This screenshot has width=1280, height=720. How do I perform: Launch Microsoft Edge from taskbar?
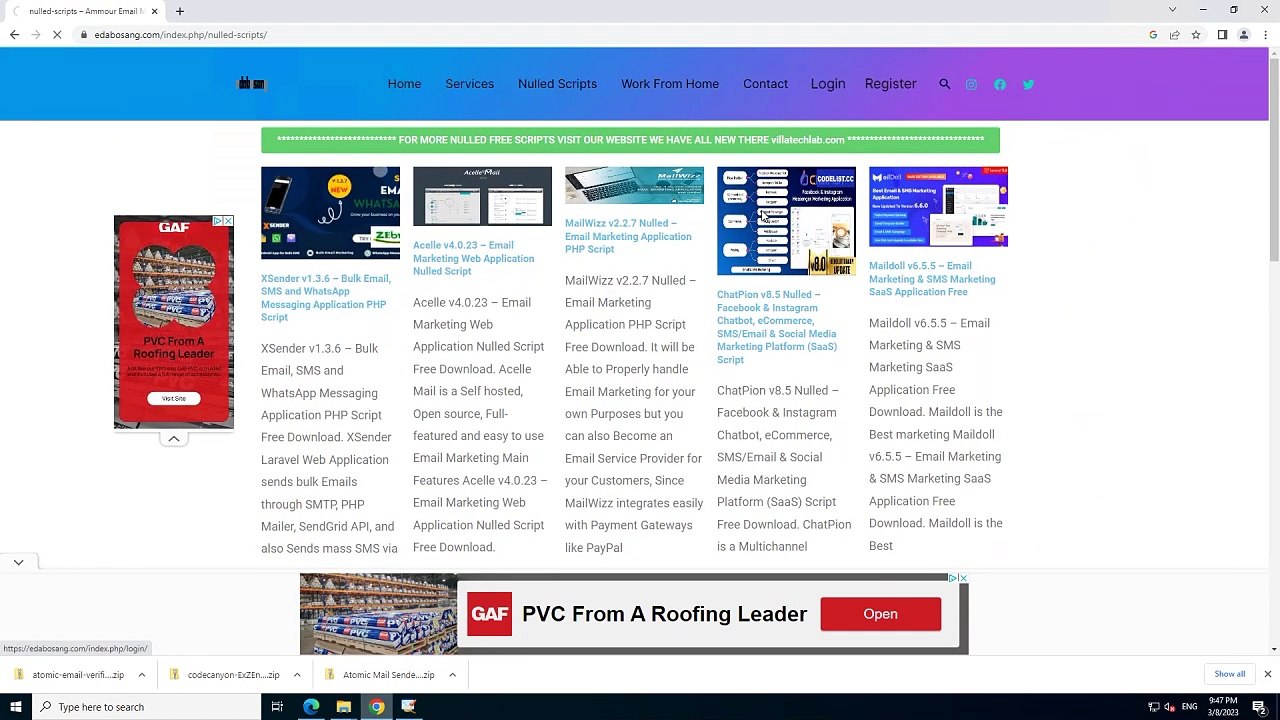(x=311, y=707)
